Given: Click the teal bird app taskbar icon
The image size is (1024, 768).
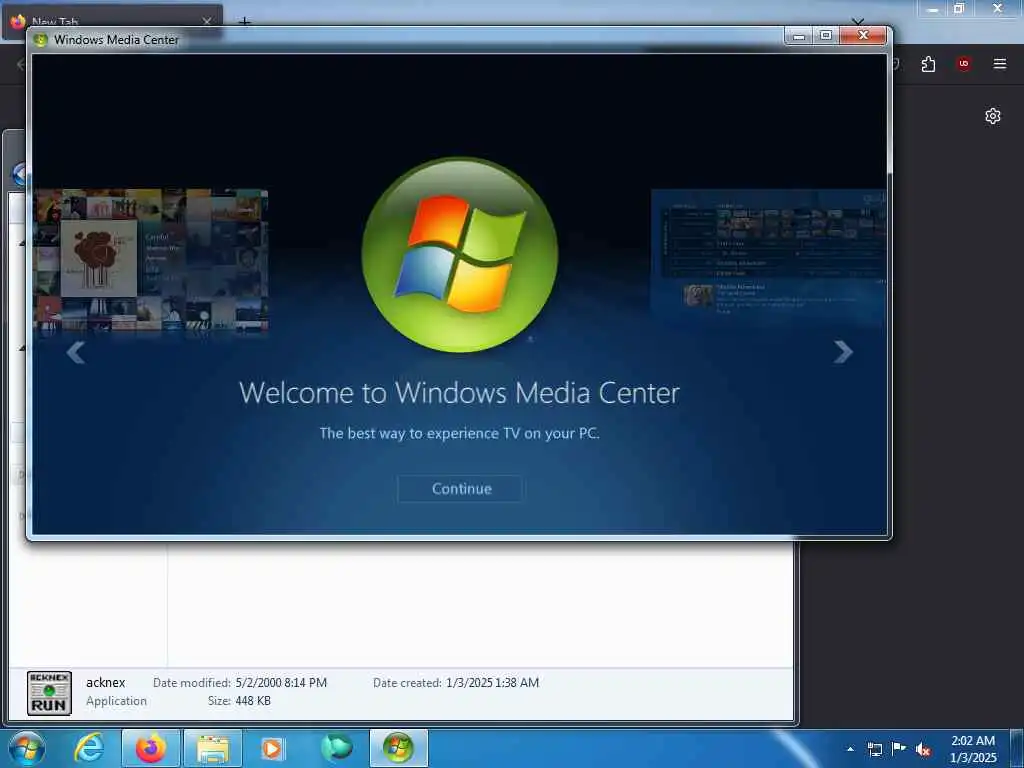Looking at the screenshot, I should tap(336, 748).
